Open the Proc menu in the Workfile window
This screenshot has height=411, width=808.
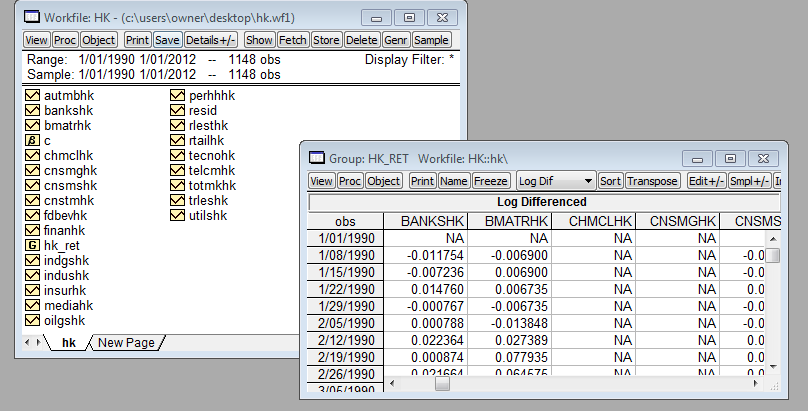point(65,40)
